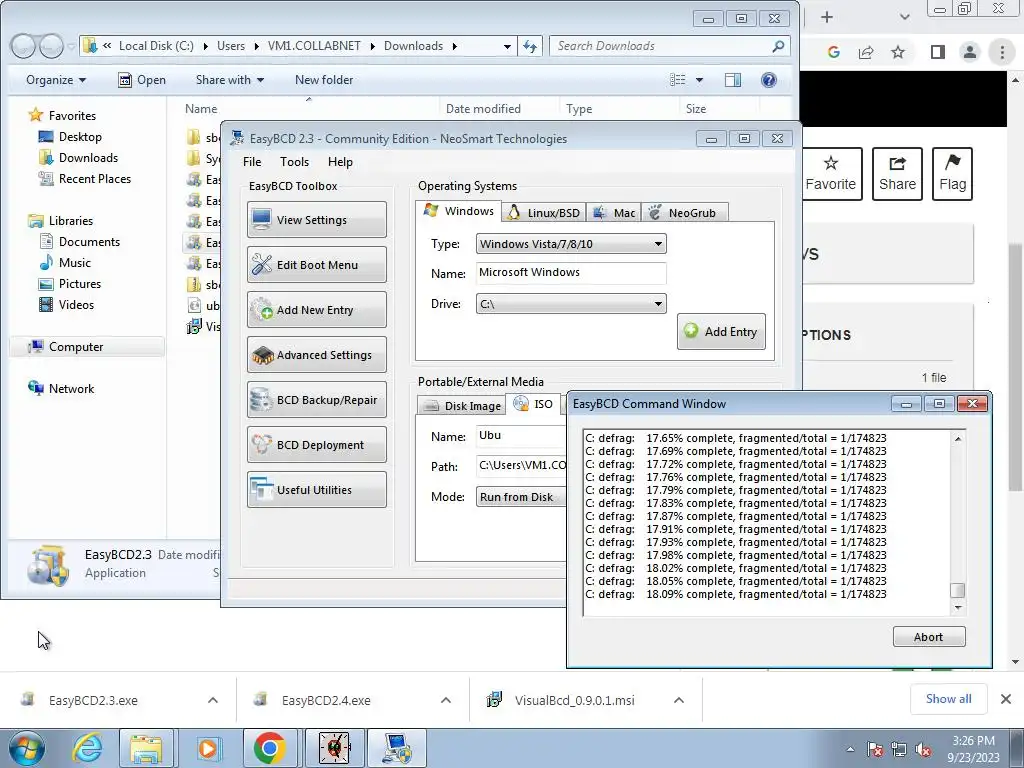Click Show all downloads

click(948, 699)
